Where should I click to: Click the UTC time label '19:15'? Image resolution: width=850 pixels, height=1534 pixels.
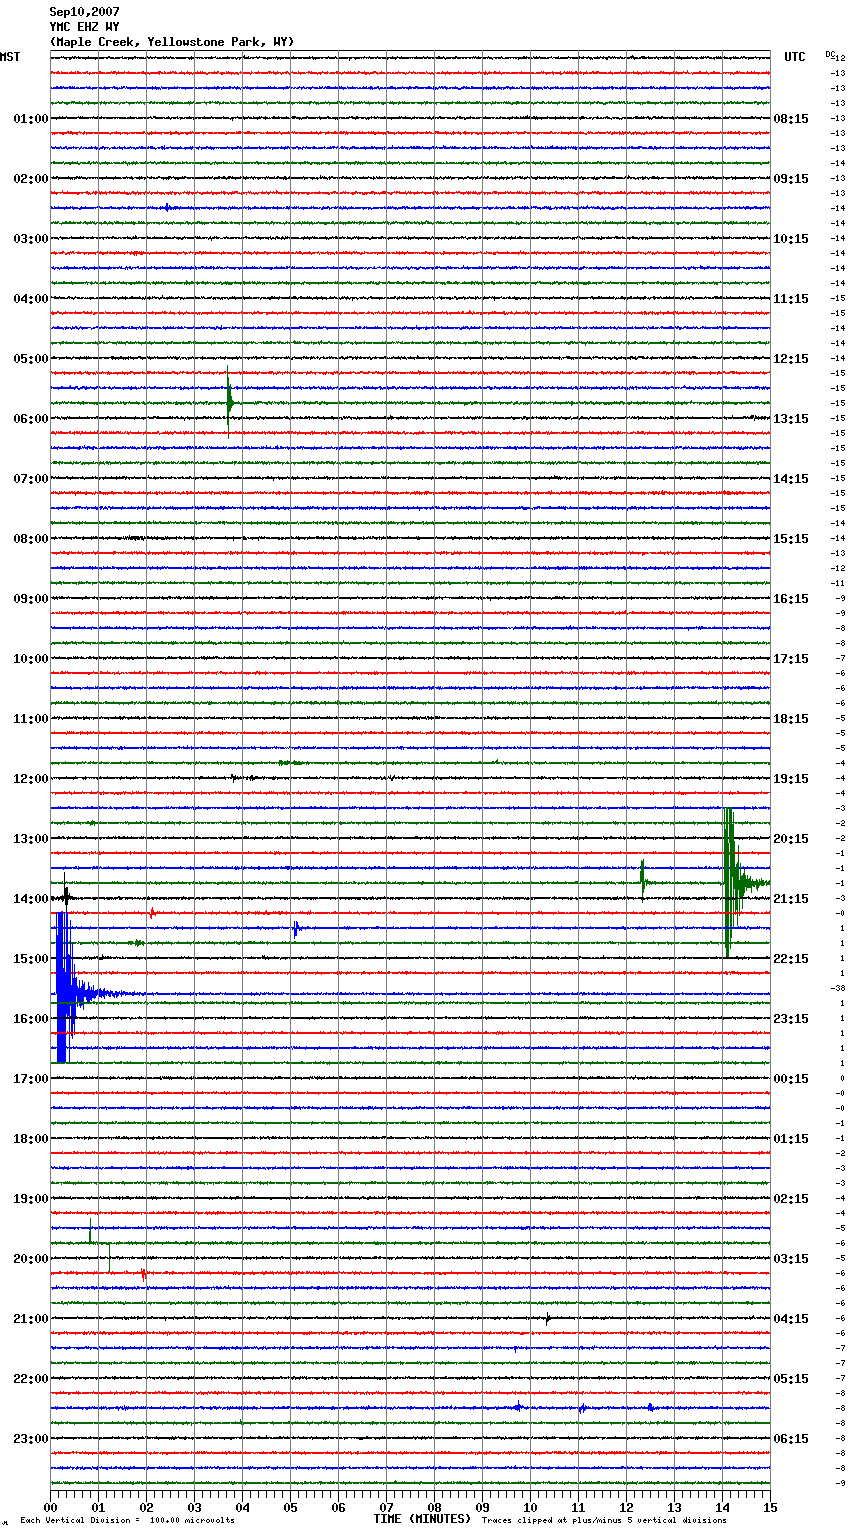pyautogui.click(x=791, y=779)
